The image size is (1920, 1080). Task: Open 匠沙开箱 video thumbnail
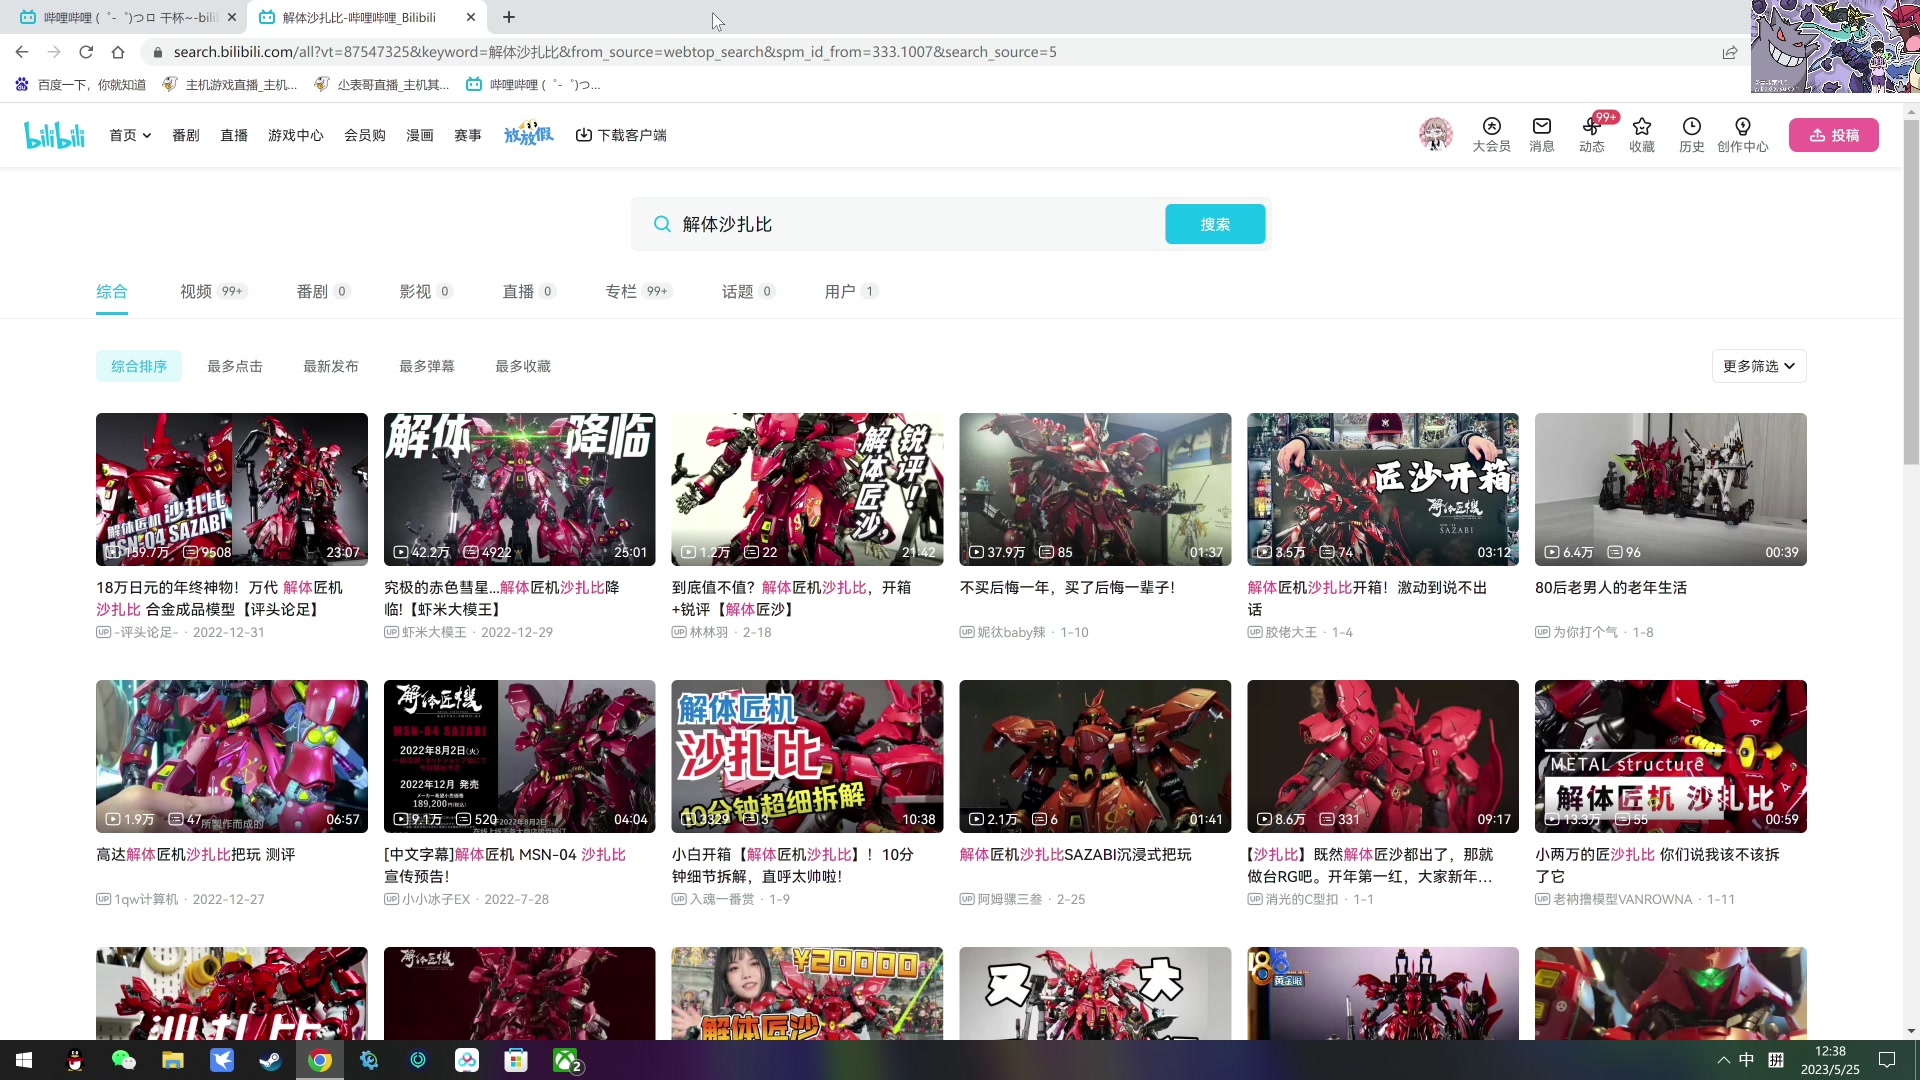(x=1383, y=489)
